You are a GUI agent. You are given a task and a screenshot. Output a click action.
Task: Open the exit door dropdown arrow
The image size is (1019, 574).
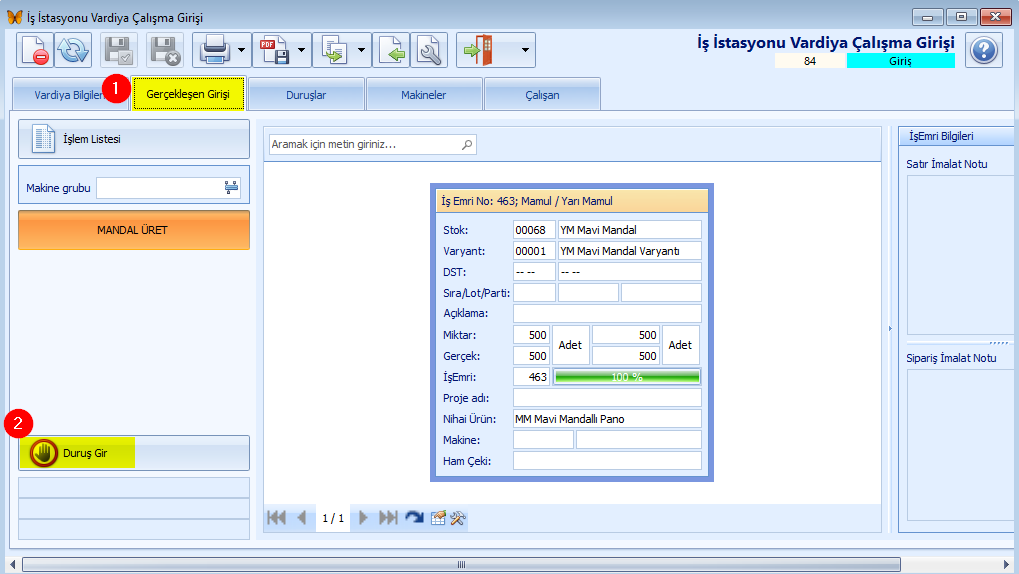(x=523, y=50)
